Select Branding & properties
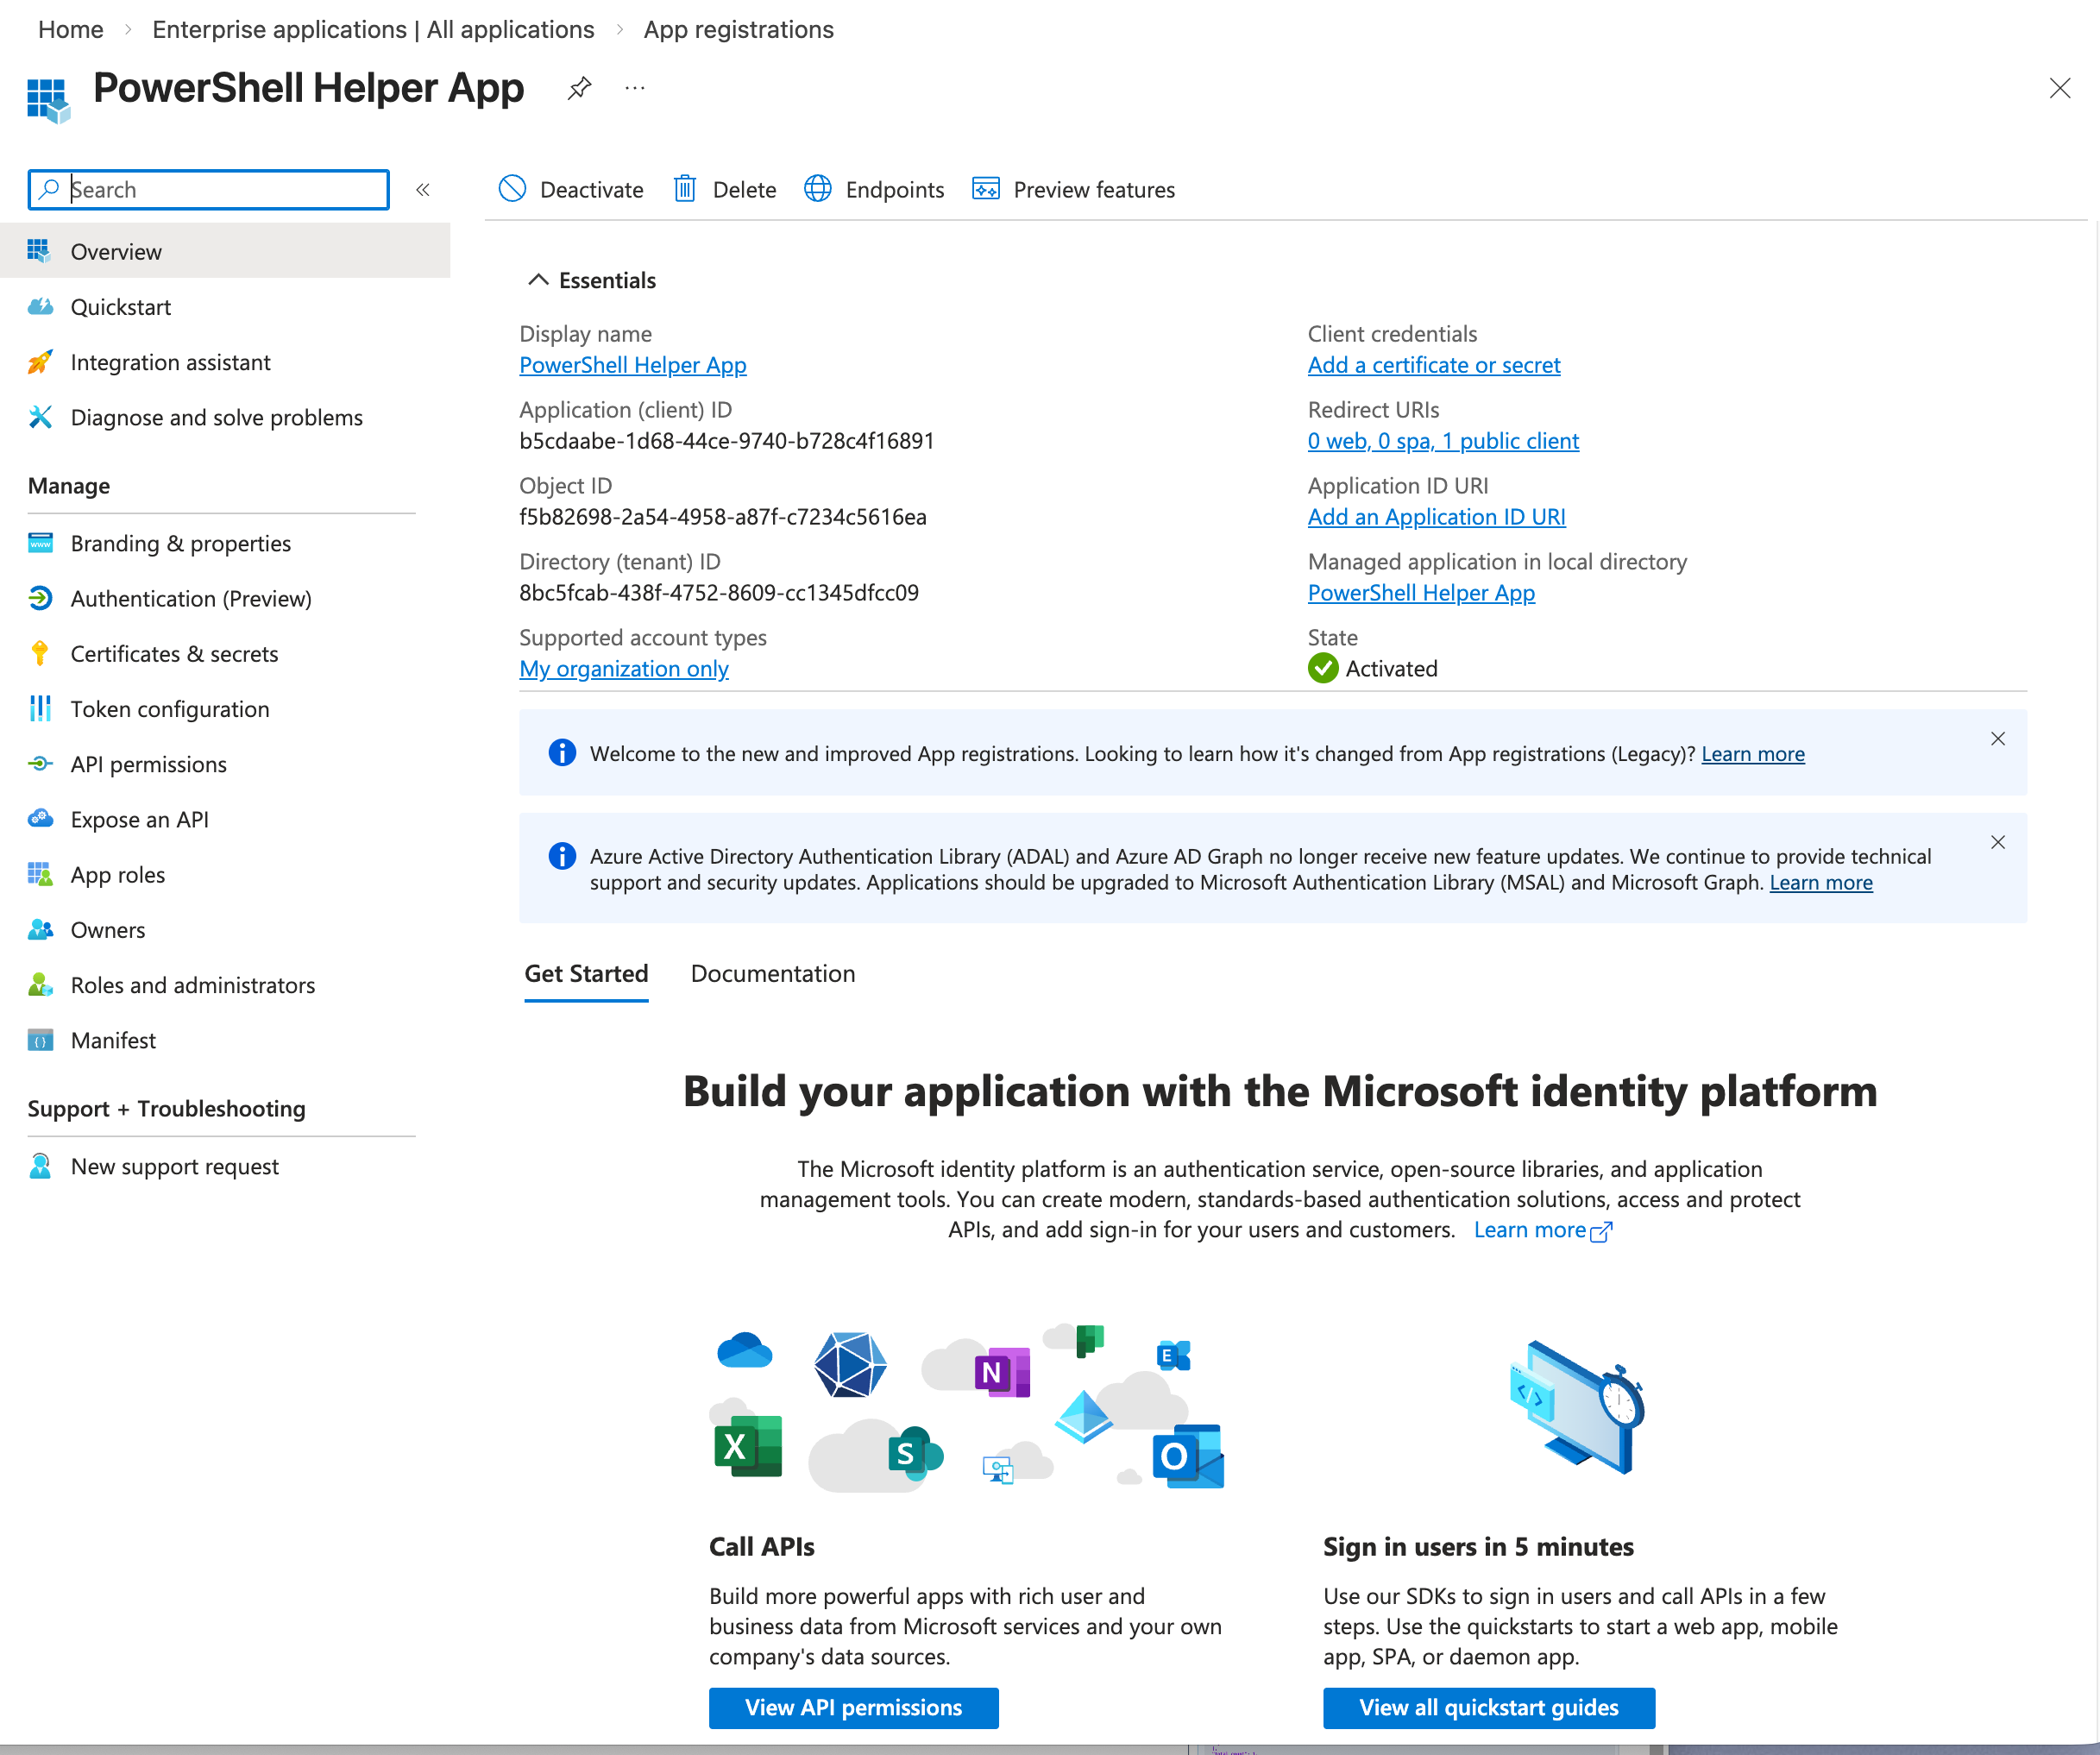The width and height of the screenshot is (2100, 1755). [x=180, y=543]
